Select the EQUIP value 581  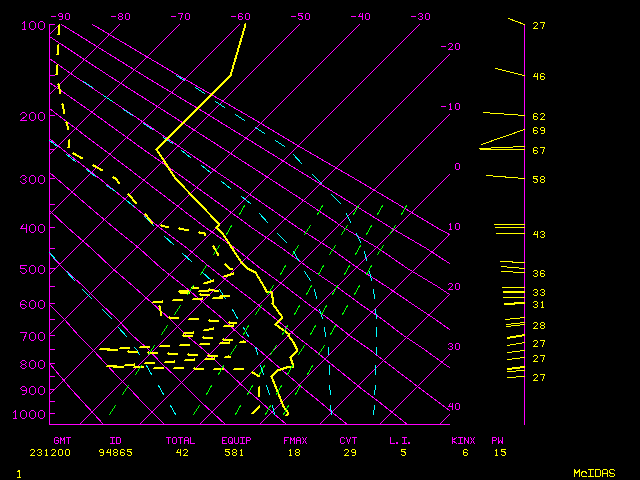click(237, 453)
